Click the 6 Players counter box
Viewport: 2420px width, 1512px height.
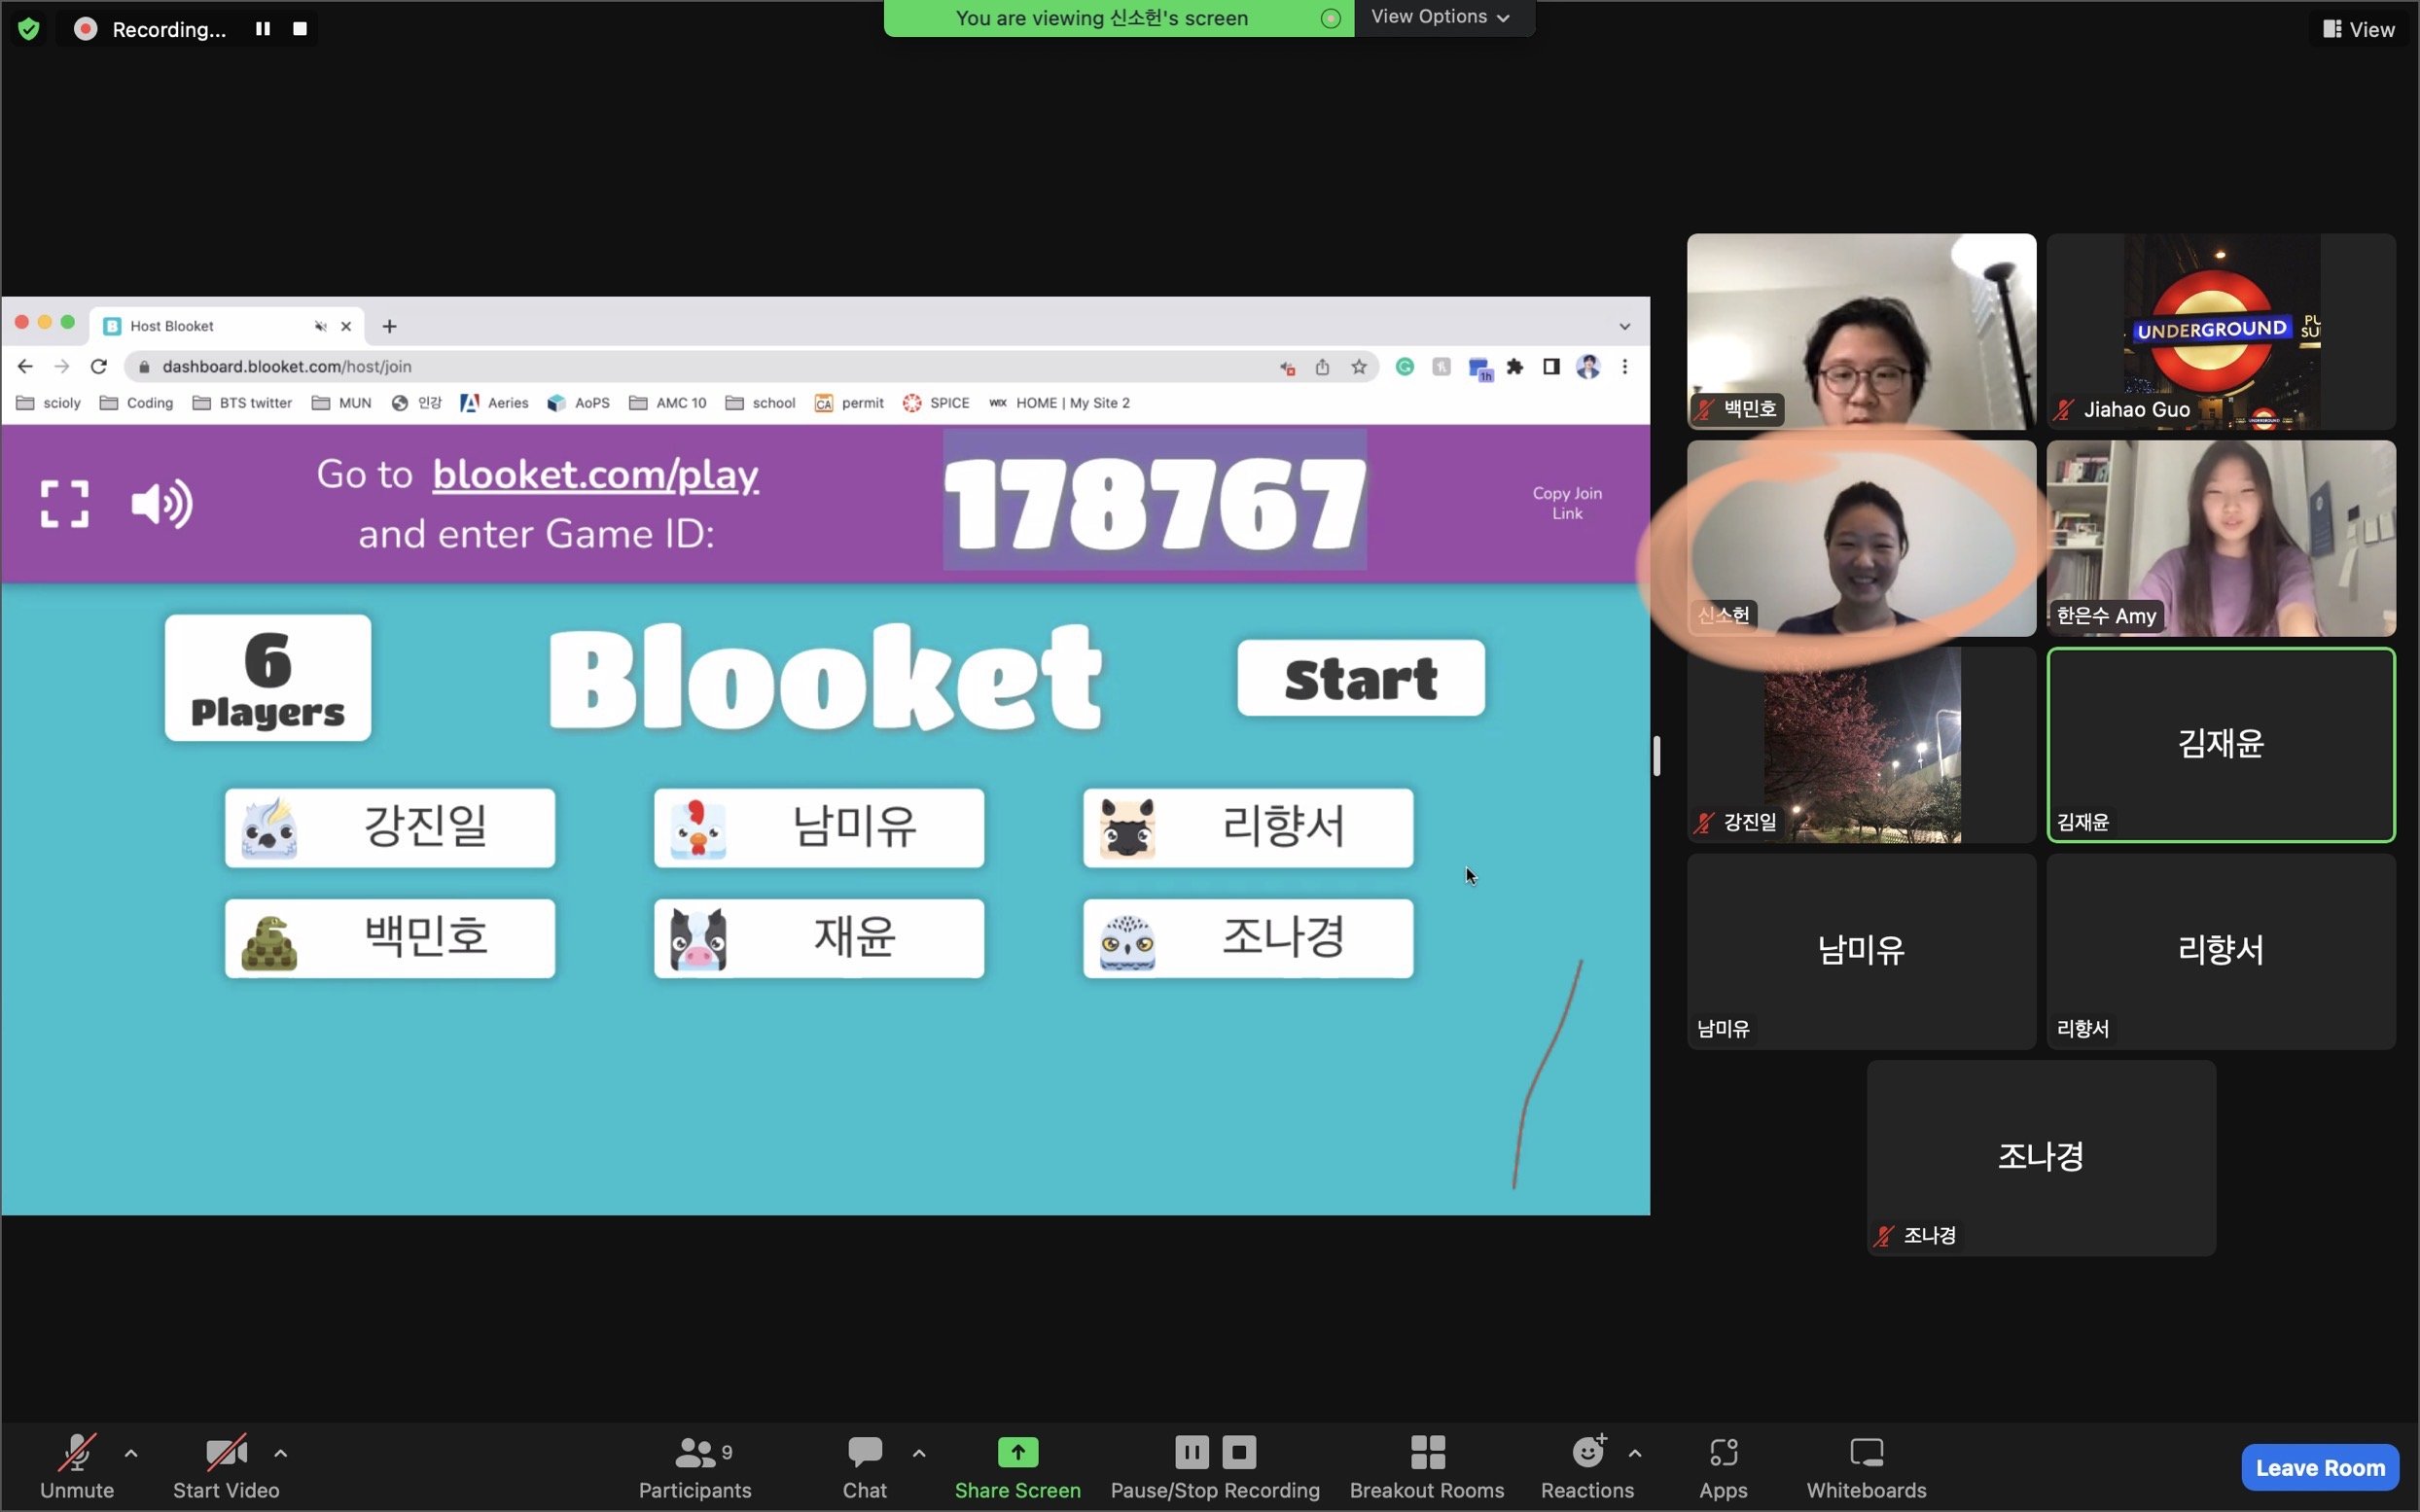(x=268, y=678)
